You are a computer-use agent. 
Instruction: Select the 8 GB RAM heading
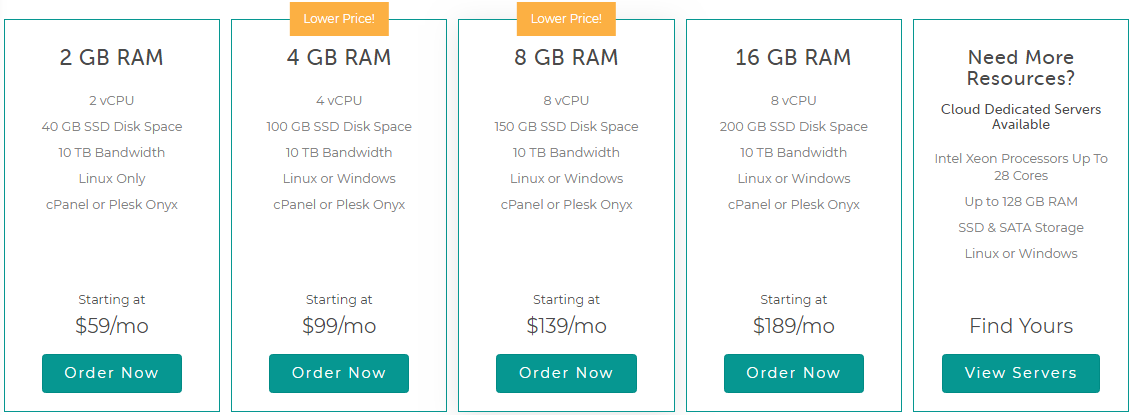tap(566, 58)
